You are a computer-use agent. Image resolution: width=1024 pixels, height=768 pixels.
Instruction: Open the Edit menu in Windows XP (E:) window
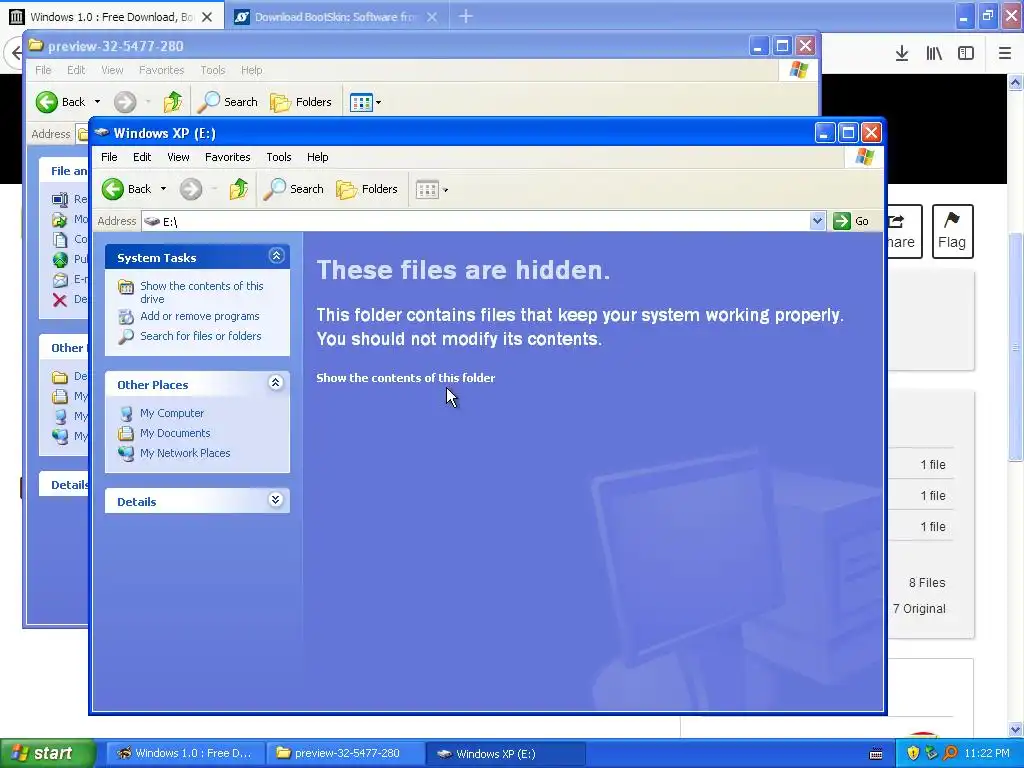click(x=142, y=157)
